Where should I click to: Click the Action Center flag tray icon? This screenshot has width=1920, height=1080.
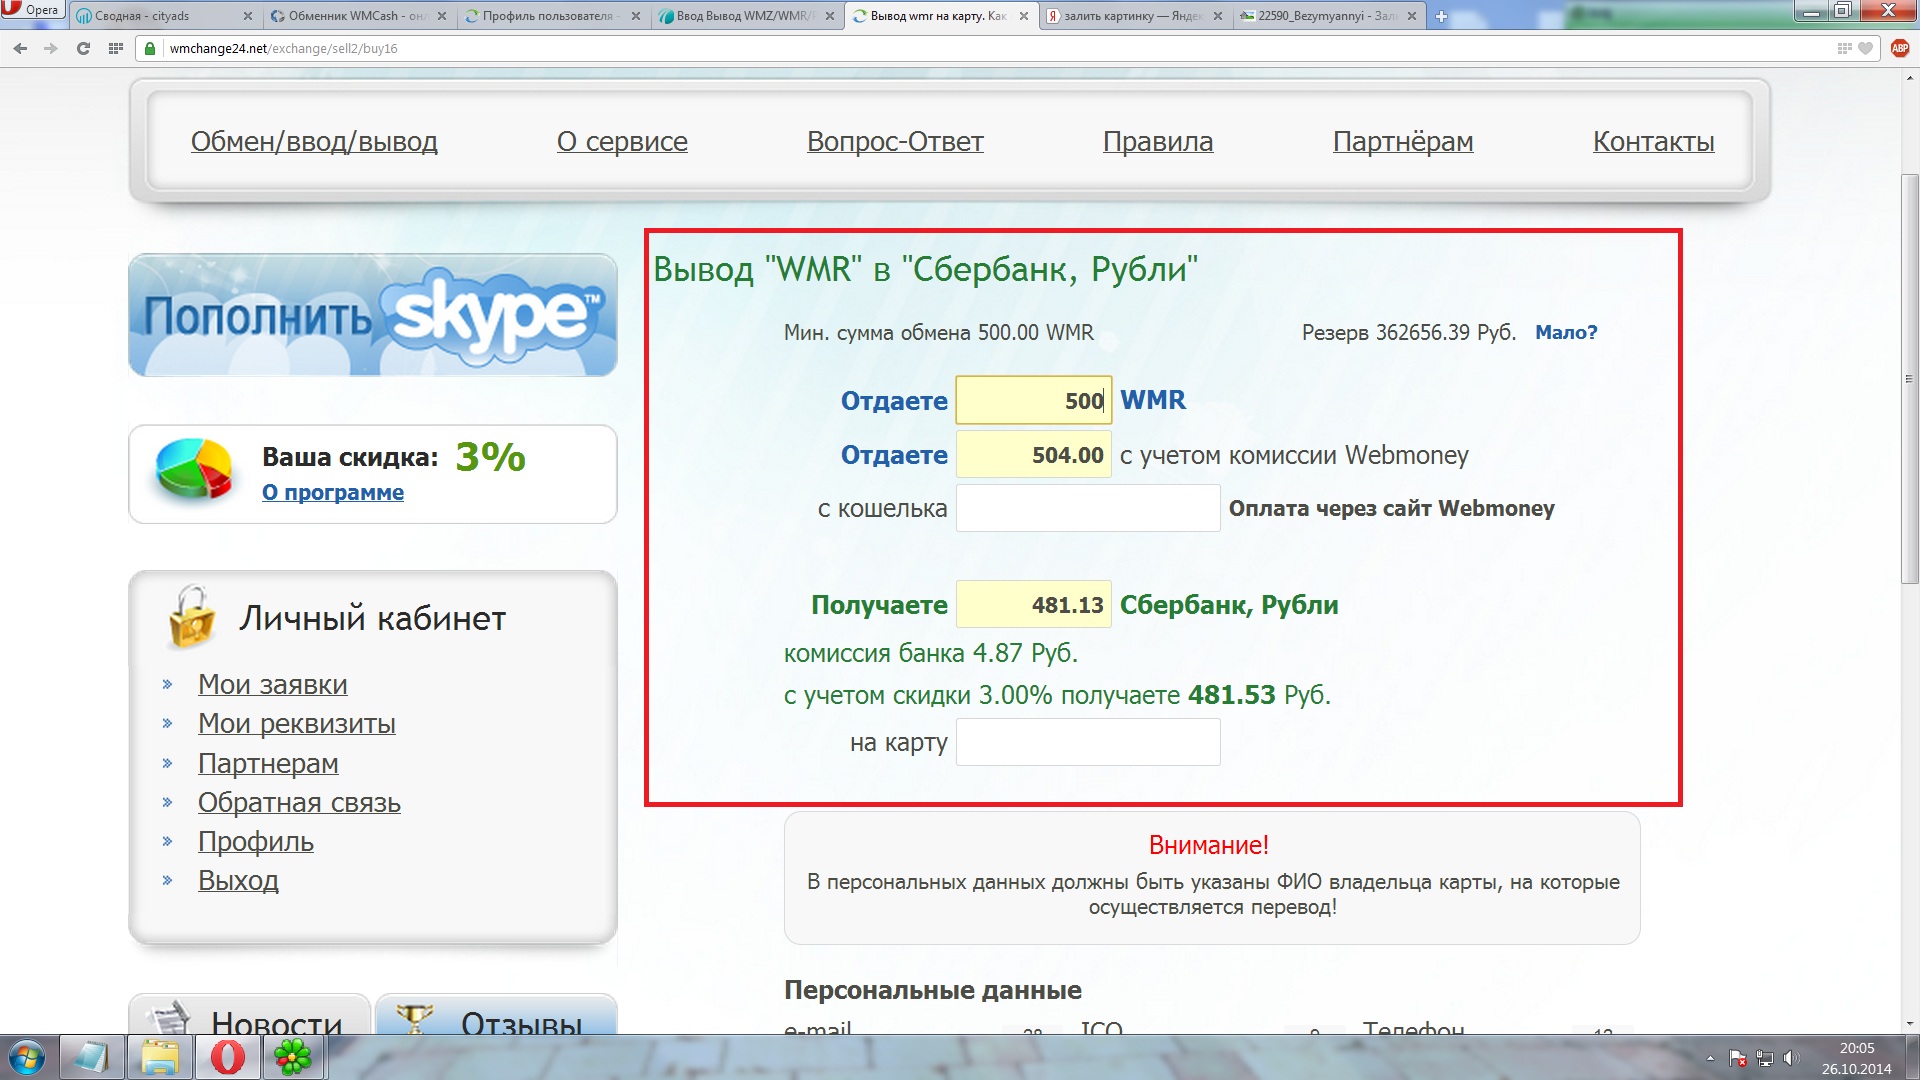[1738, 1058]
